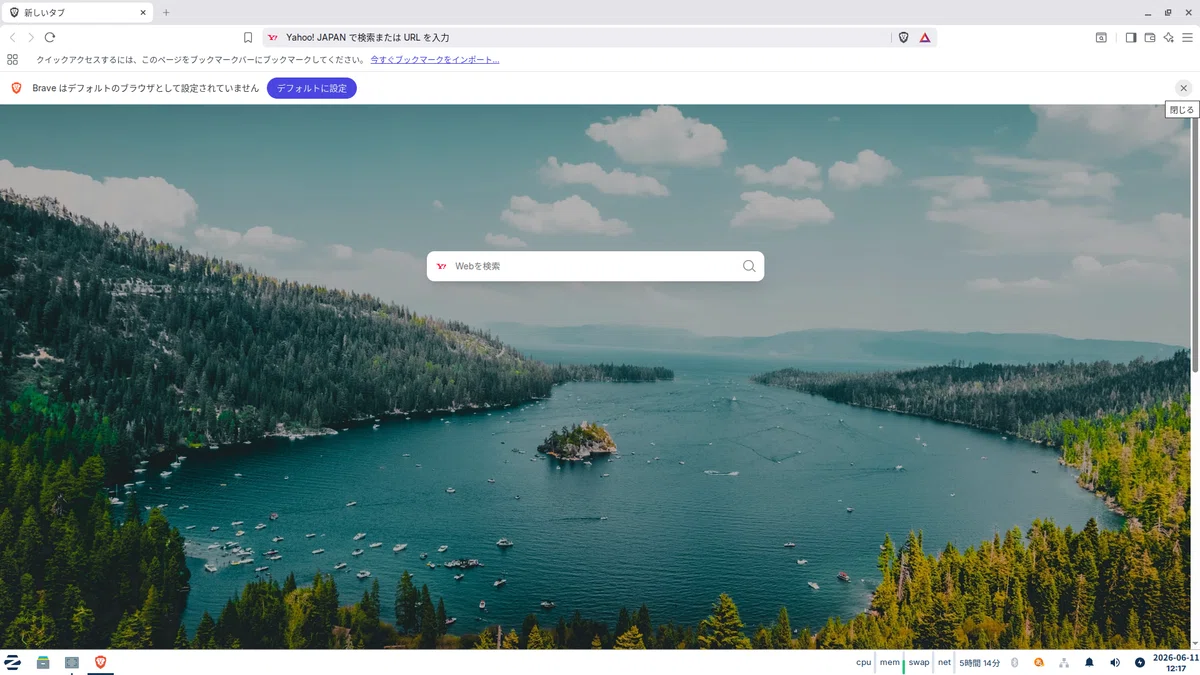Viewport: 1200px width, 675px height.
Task: Click the cpu monitor in taskbar
Action: click(x=864, y=662)
